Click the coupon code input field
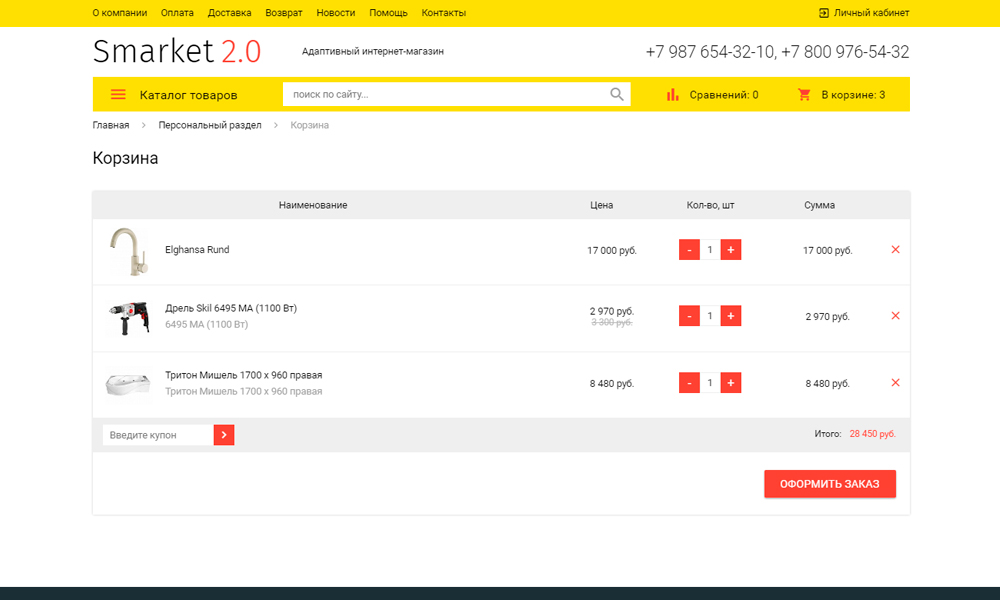Image resolution: width=1000 pixels, height=600 pixels. pos(158,435)
